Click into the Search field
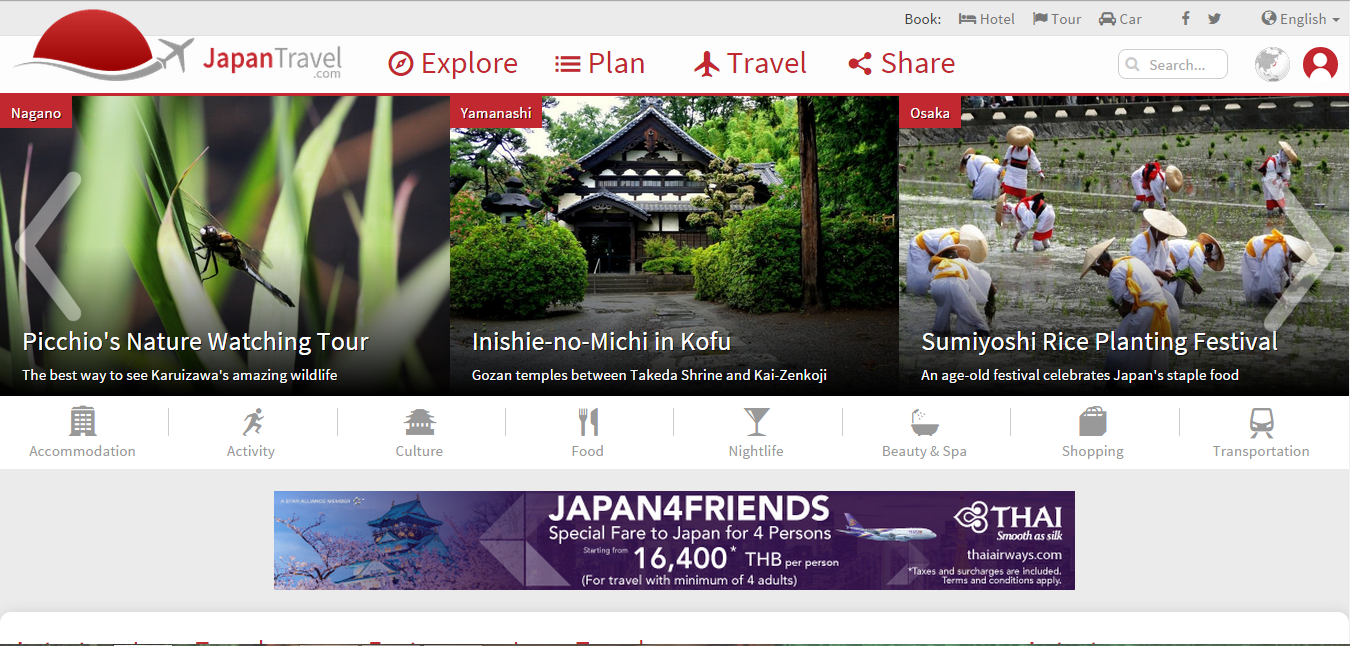The image size is (1350, 646). tap(1173, 65)
